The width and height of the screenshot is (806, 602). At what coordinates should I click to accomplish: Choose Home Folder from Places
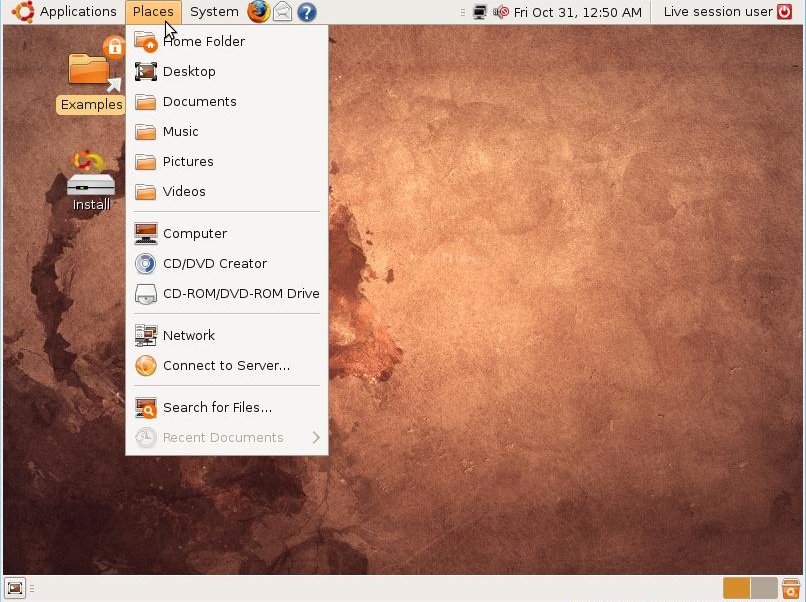[x=204, y=41]
